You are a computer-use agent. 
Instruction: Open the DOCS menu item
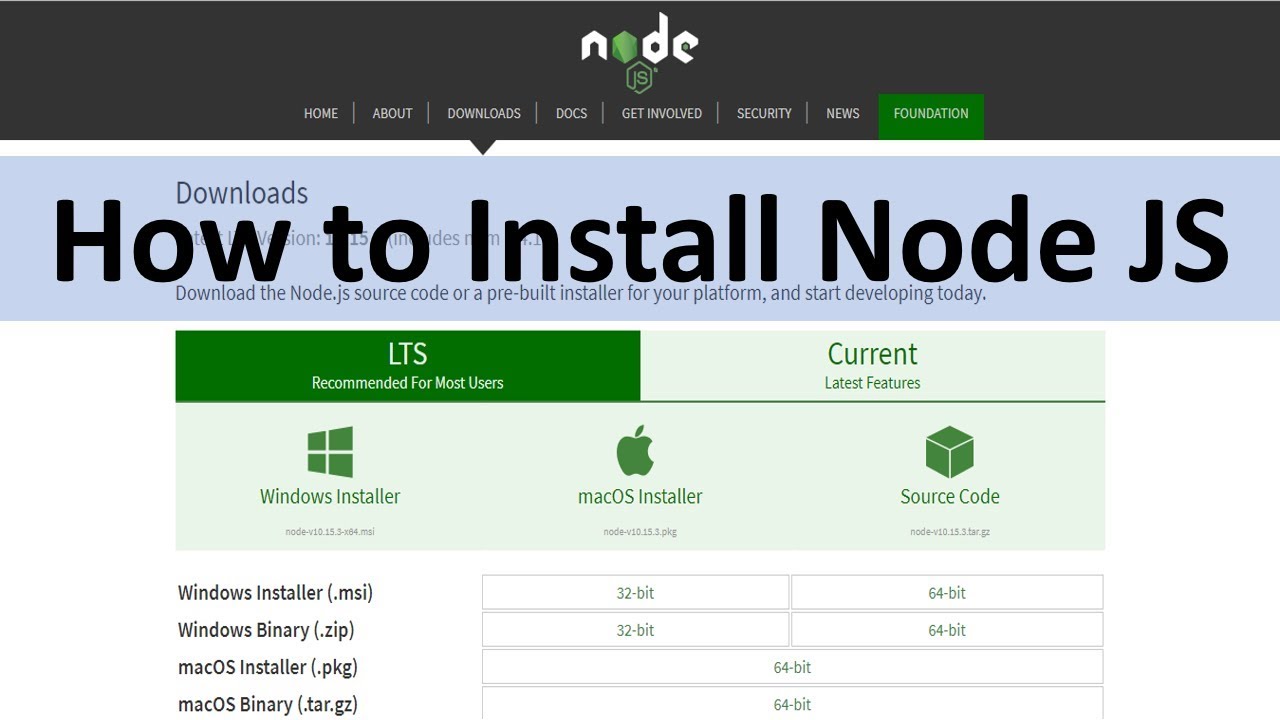pos(571,114)
